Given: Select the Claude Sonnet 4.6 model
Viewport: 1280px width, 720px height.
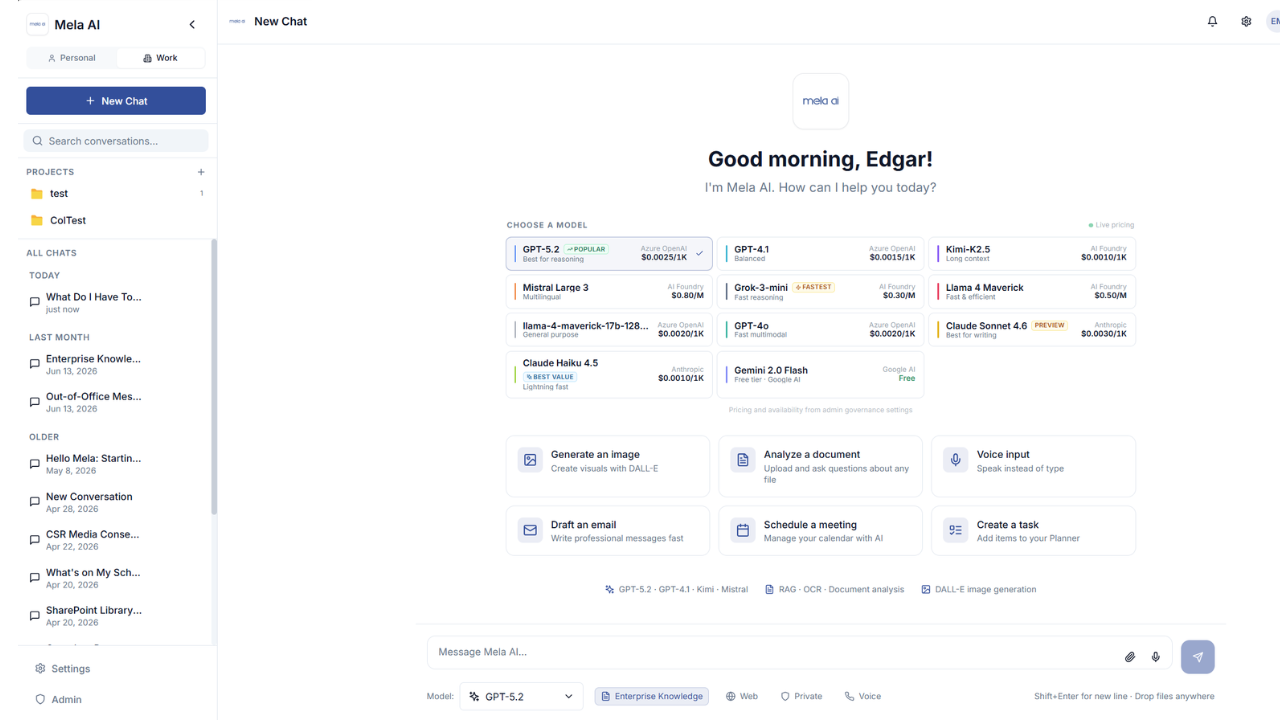Looking at the screenshot, I should 1033,330.
